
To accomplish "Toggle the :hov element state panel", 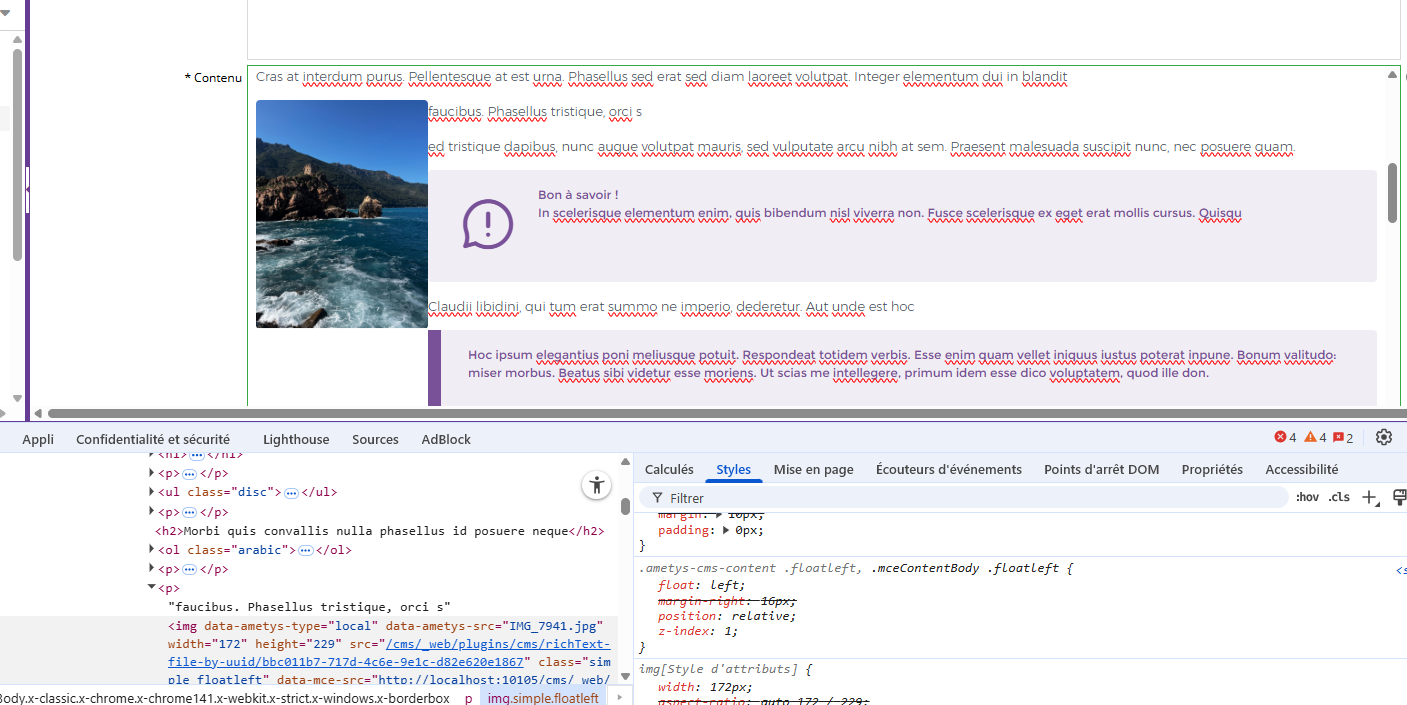I will 1307,497.
